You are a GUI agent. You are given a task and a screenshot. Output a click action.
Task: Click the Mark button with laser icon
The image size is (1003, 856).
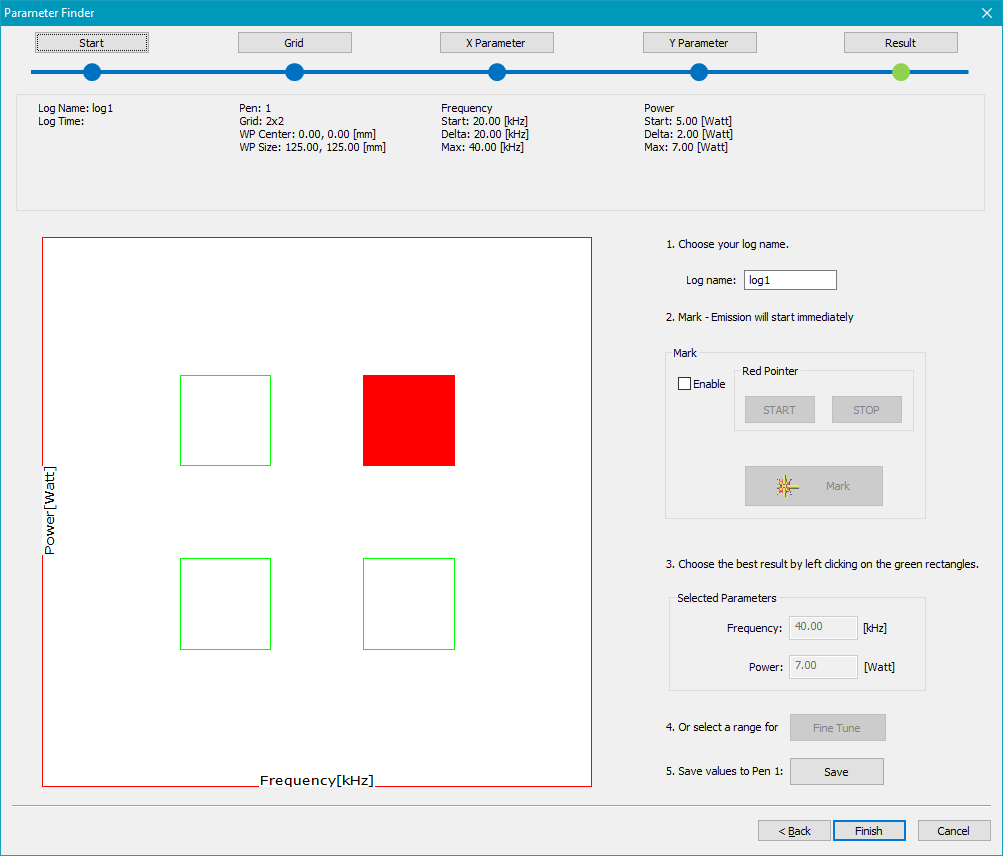click(813, 486)
